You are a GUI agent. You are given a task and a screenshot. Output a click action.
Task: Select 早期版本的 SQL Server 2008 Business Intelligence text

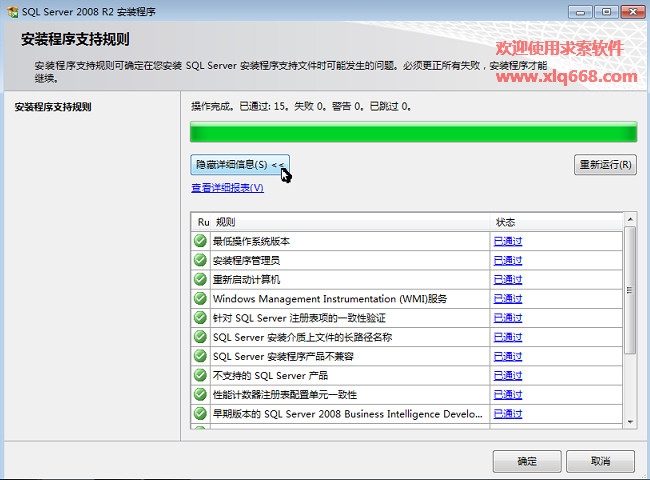tap(347, 414)
